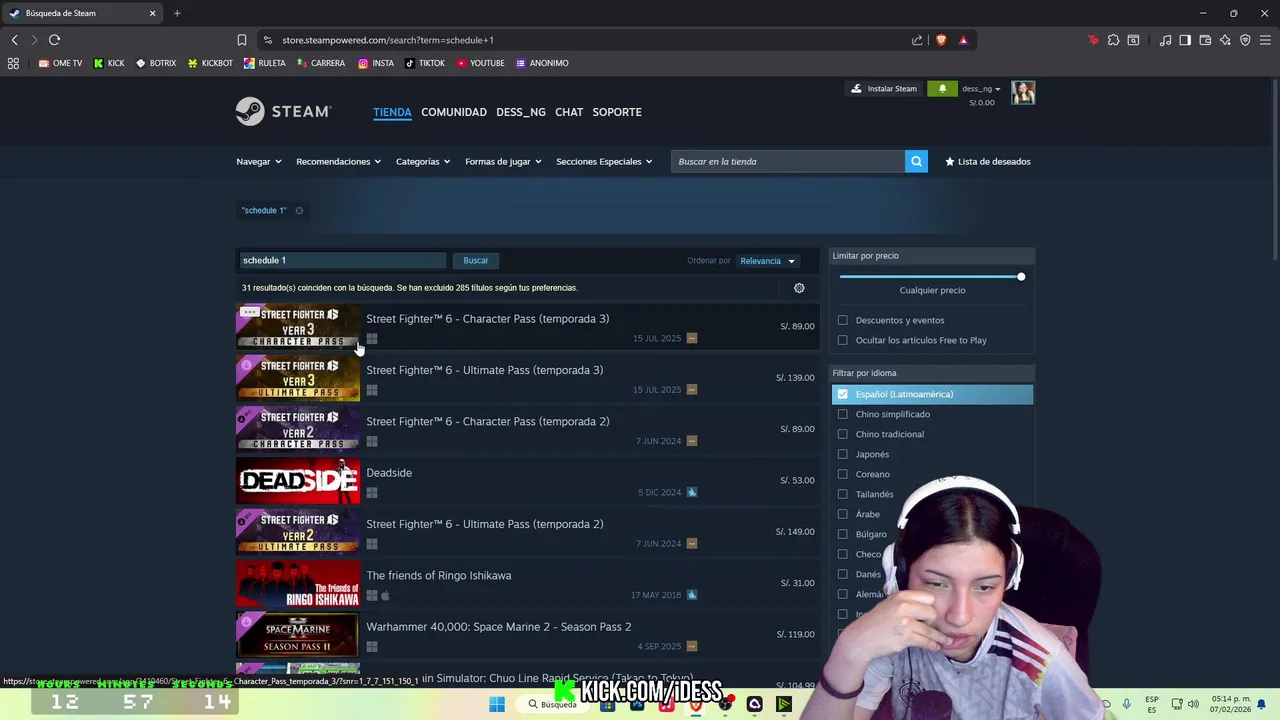Open the DESS_NG profile tab

click(x=521, y=112)
